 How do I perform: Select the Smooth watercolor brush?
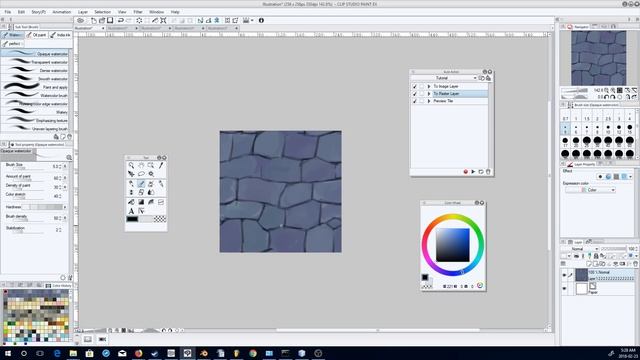(35, 79)
